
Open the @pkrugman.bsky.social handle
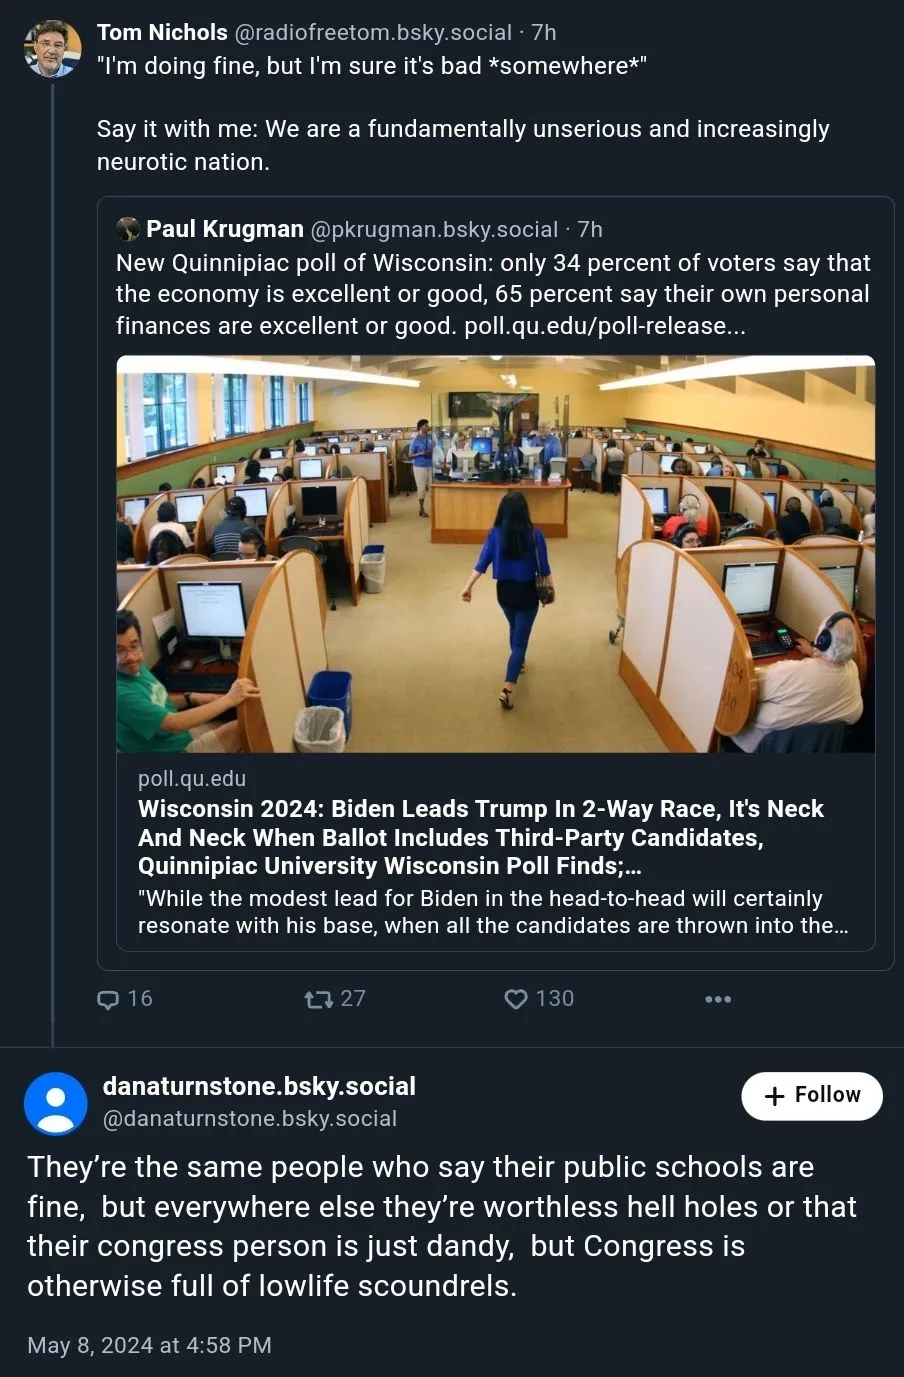pos(434,230)
